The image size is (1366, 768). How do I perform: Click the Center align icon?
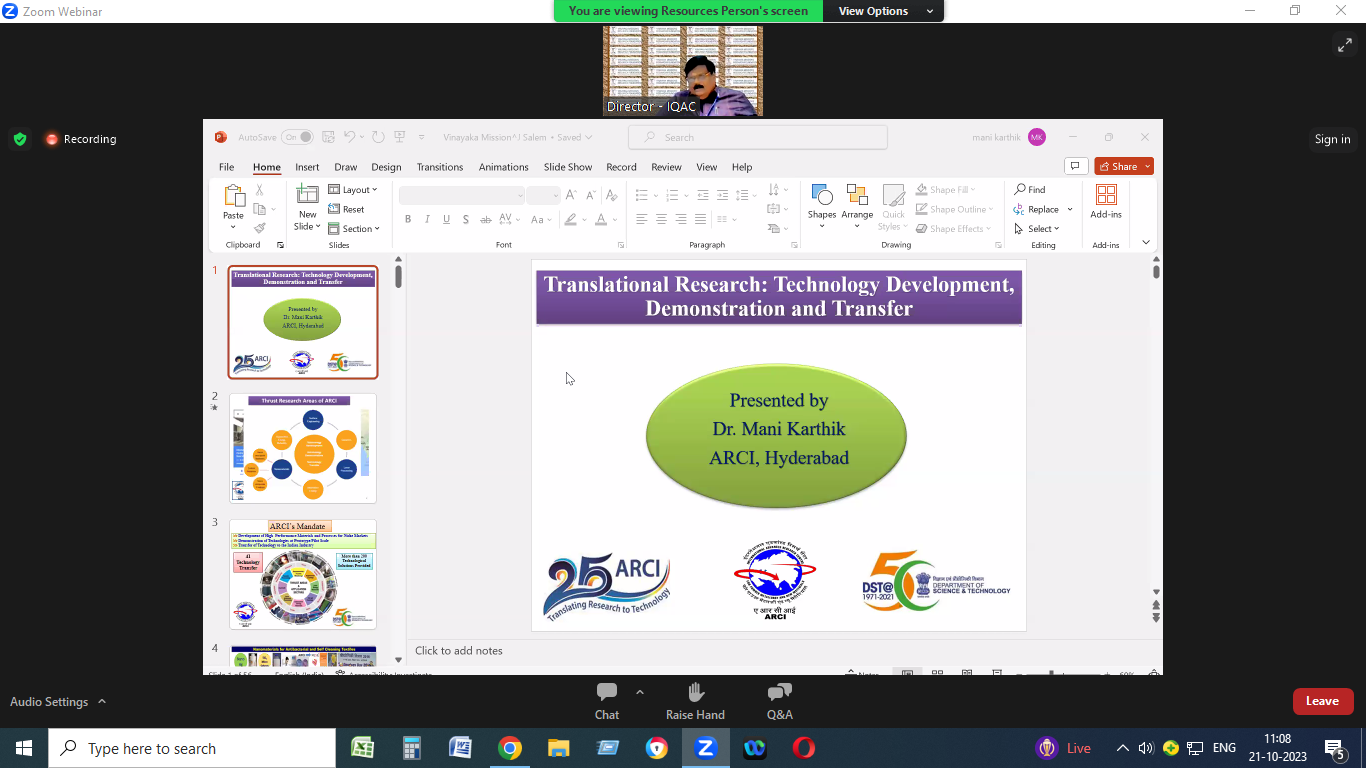661,219
